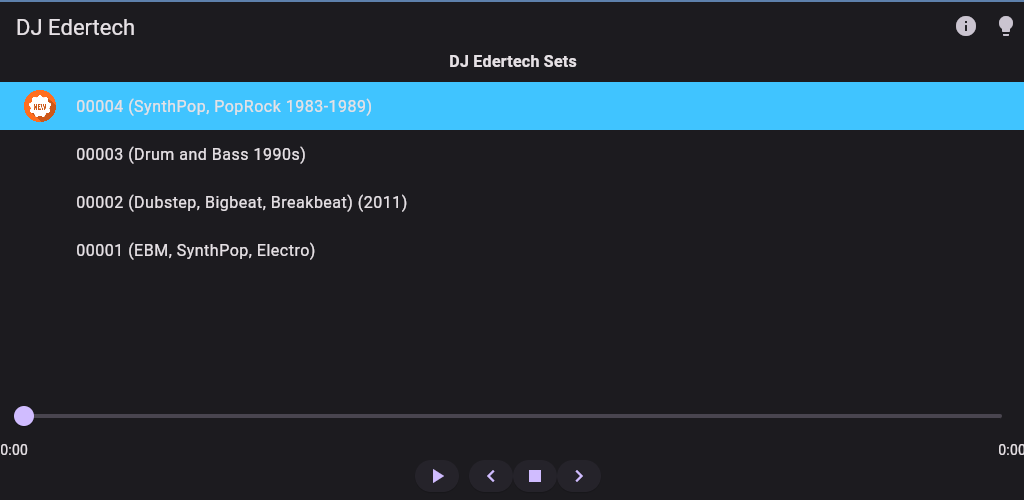This screenshot has width=1024, height=500.
Task: Click the "DJ Edertech Sets" heading
Action: [512, 62]
